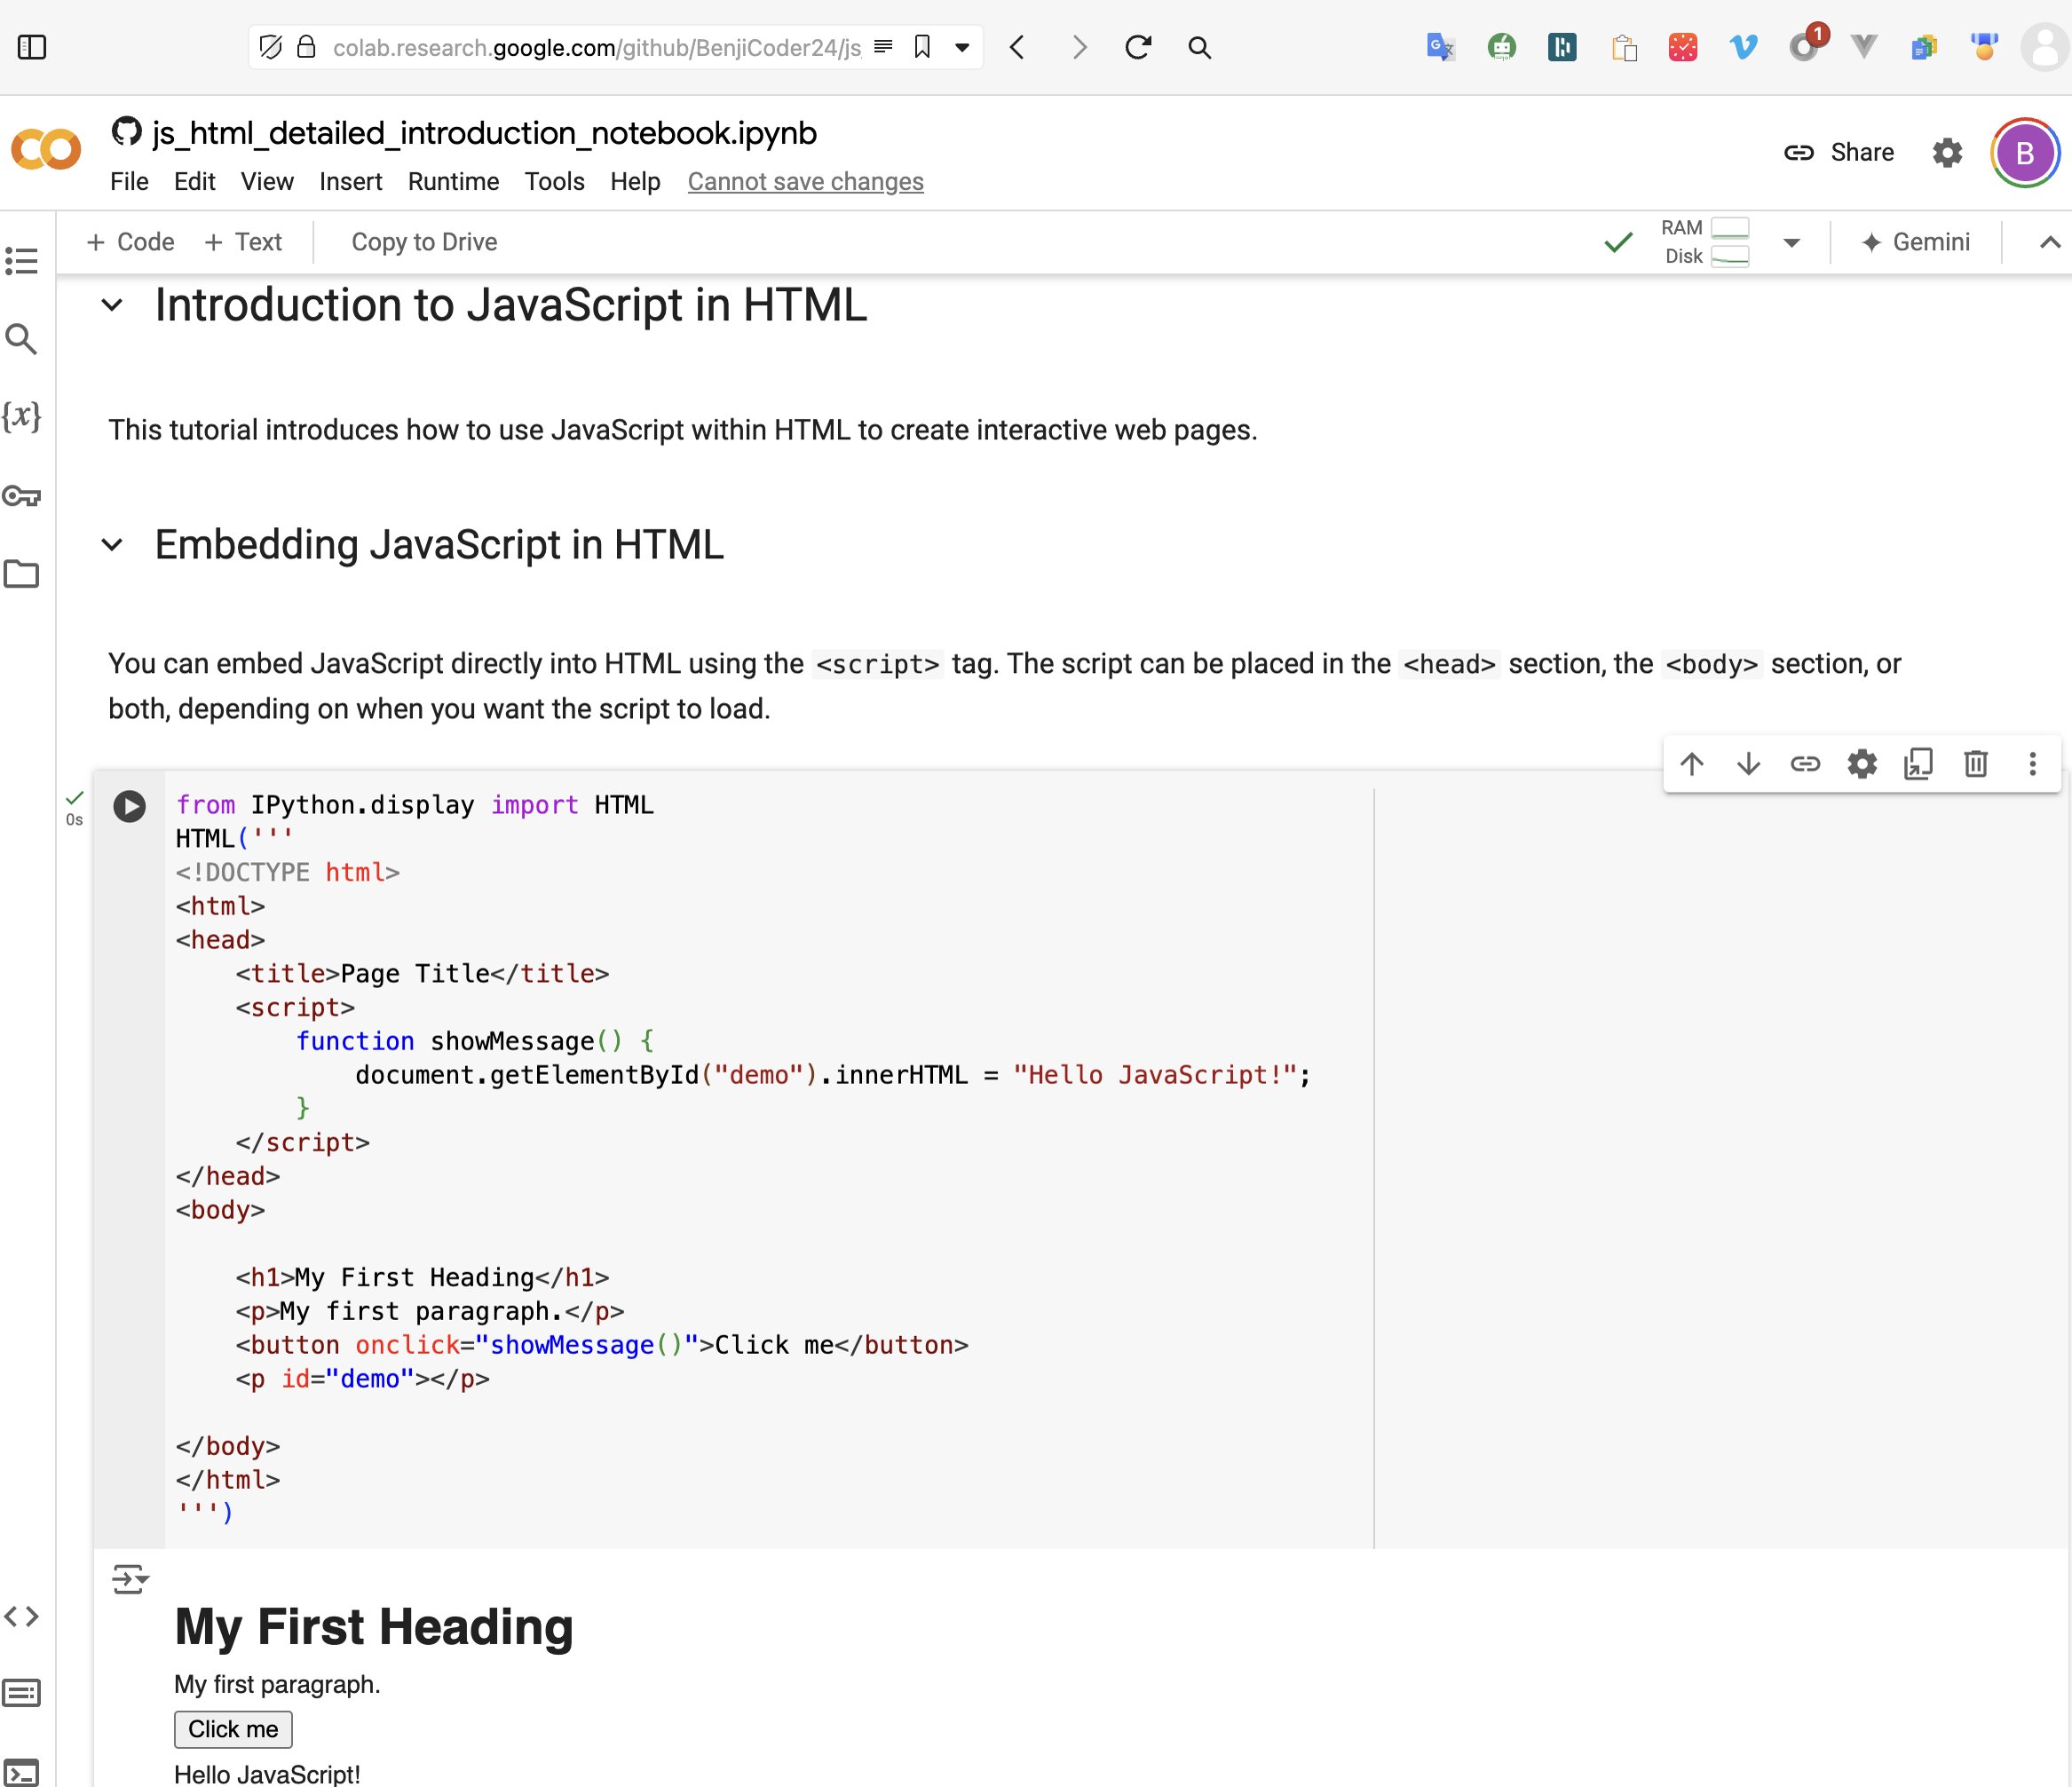Delete the code cell
This screenshot has height=1787, width=2072.
1975,764
